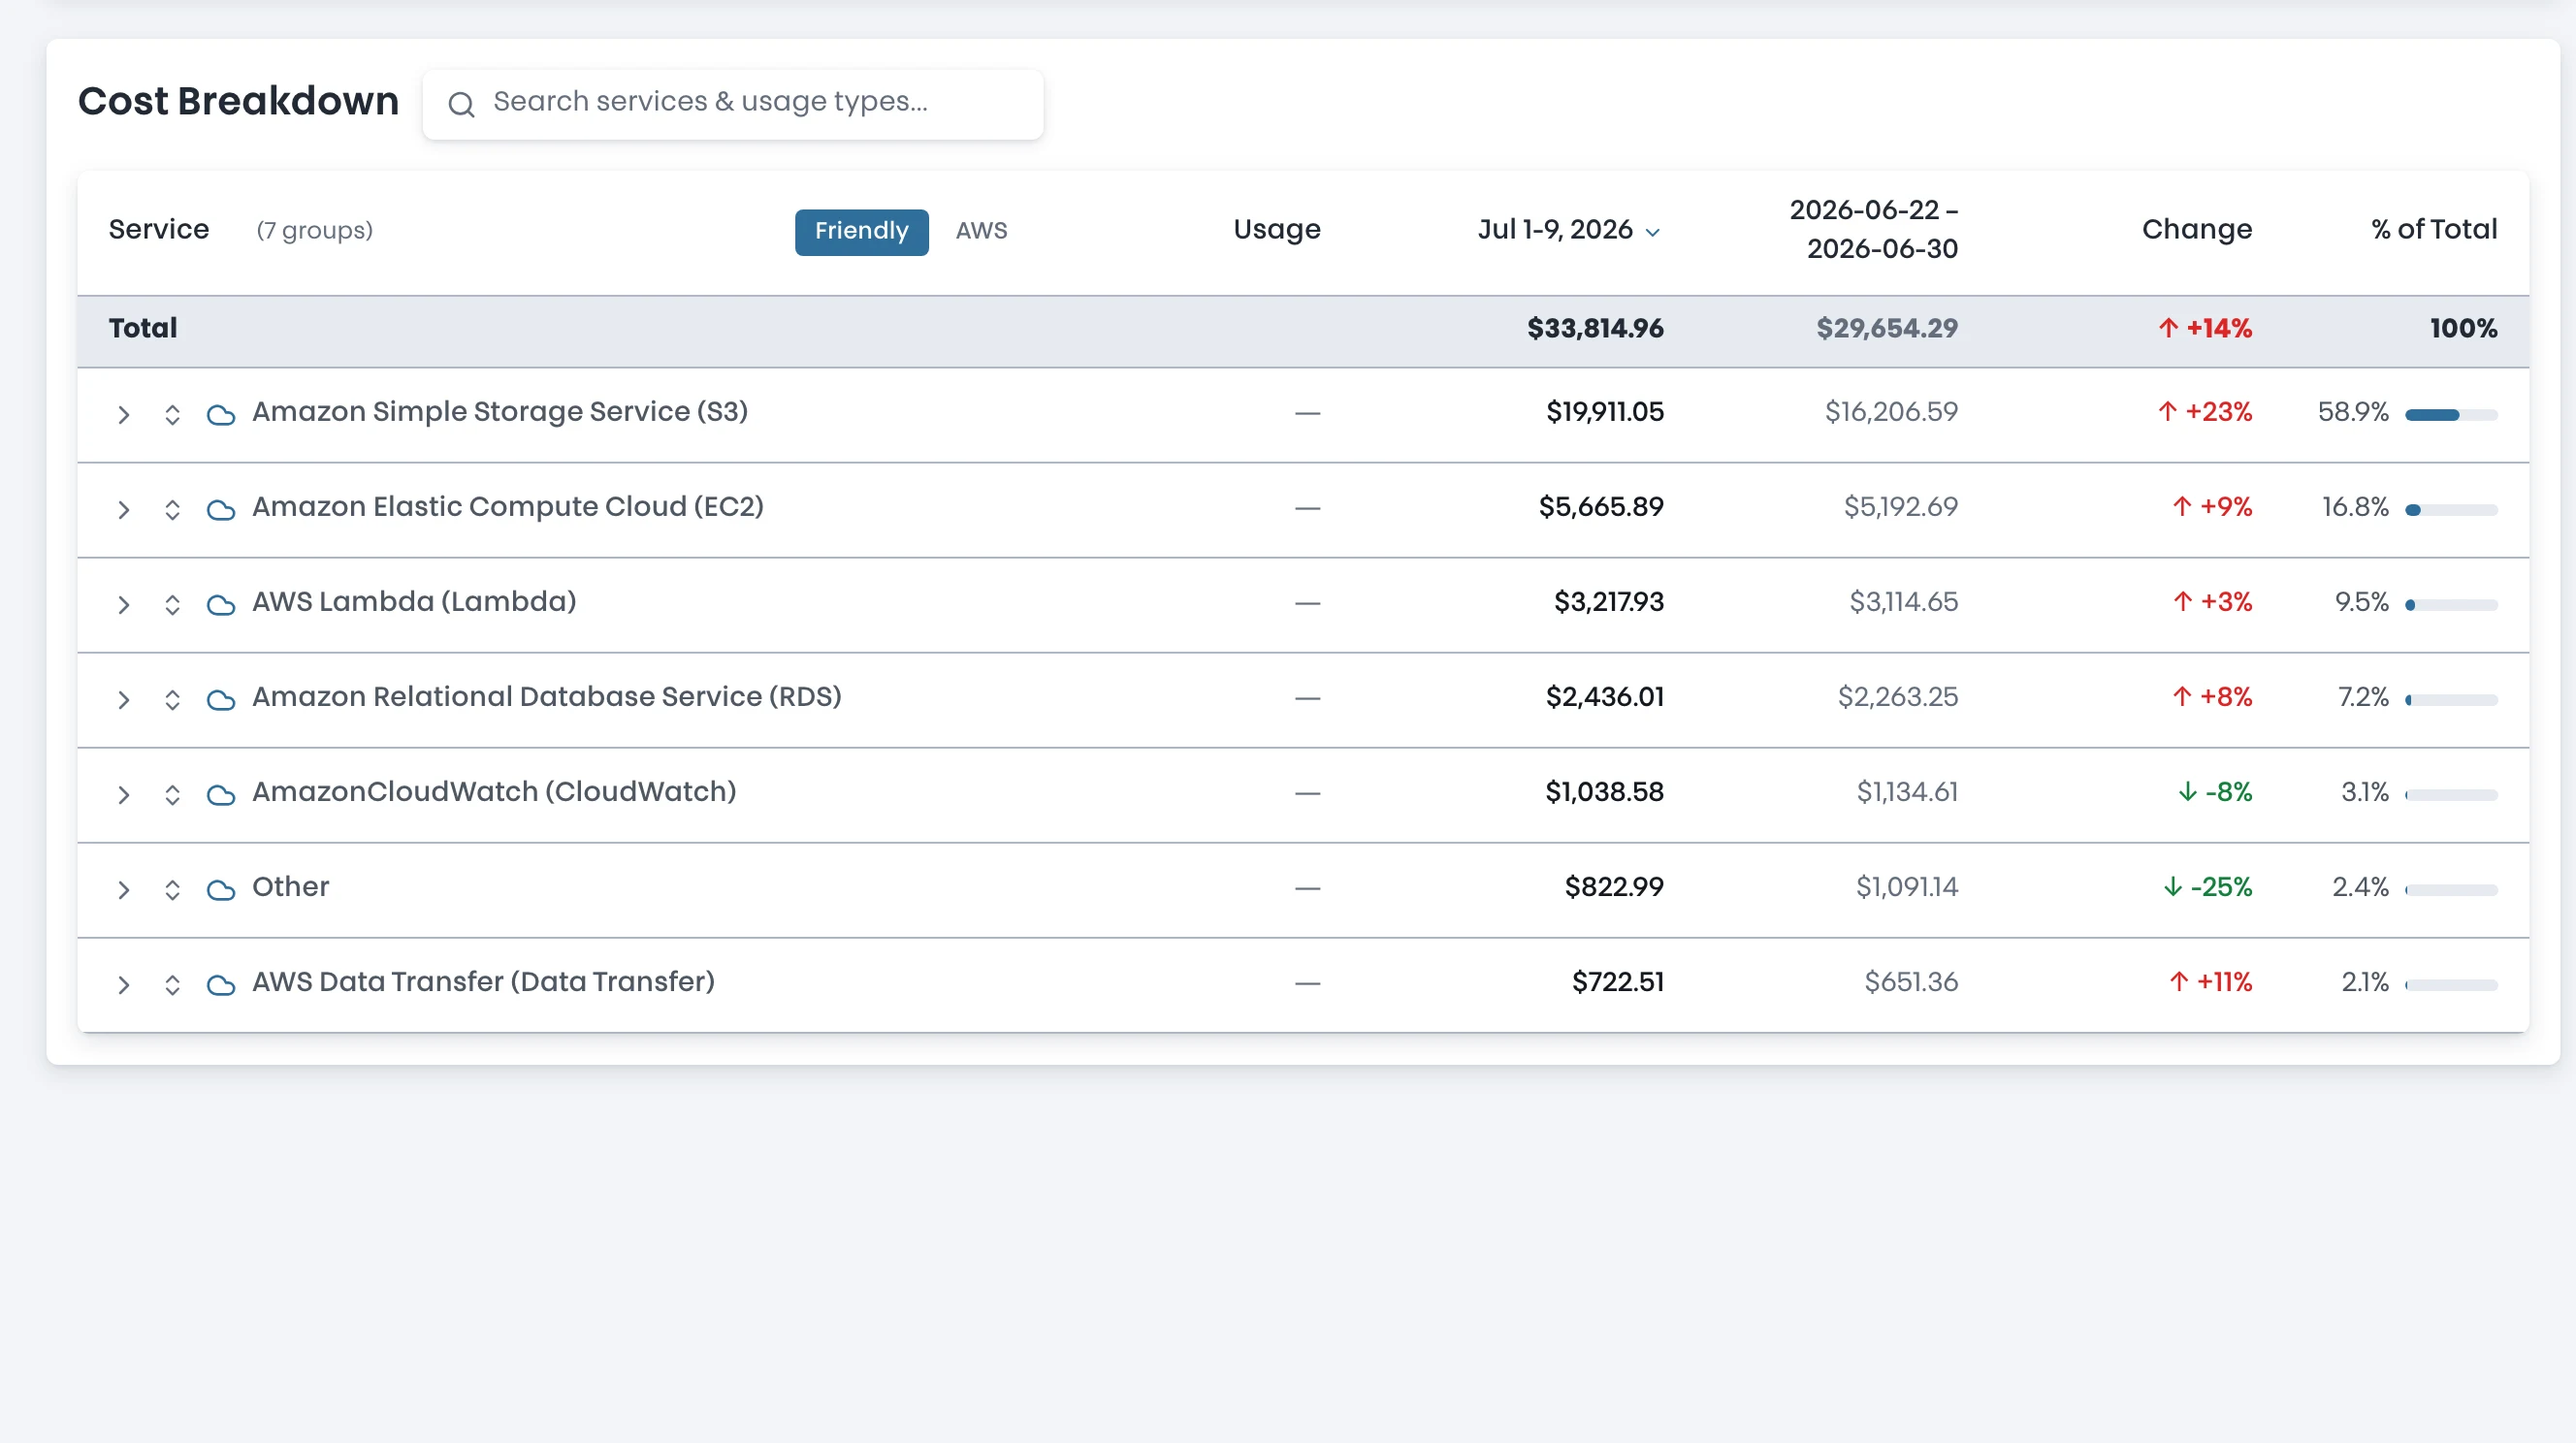Click the previous total $29,654.29
2576x1443 pixels.
coord(1887,328)
